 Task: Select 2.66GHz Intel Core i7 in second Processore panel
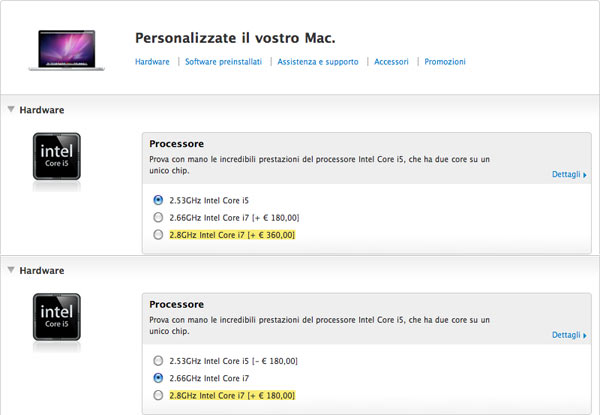(157, 378)
